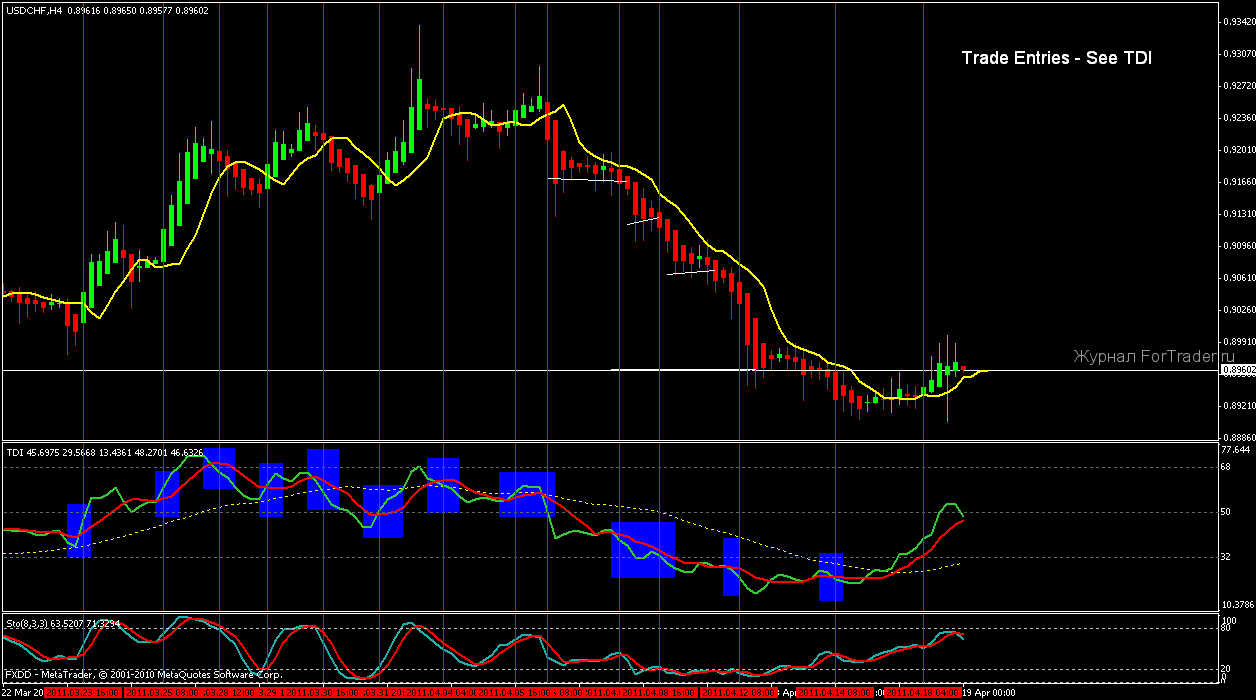
Task: Click the 0.92010 price axis value
Action: click(1238, 149)
